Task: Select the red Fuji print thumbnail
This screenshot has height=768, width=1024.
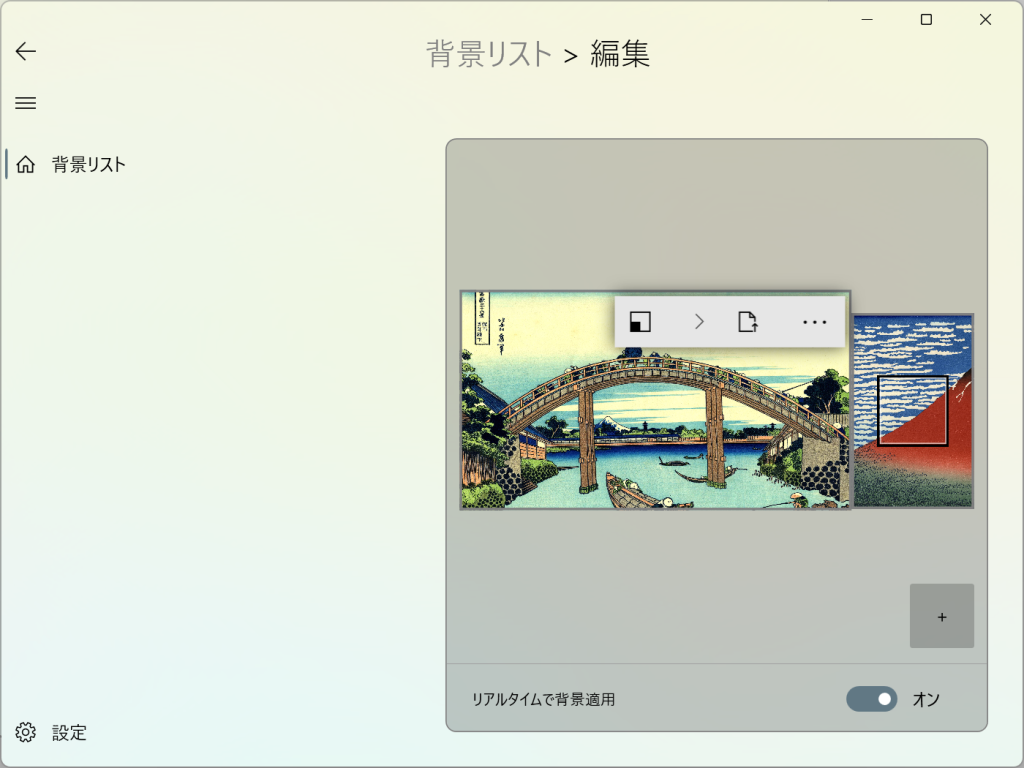Action: (x=913, y=411)
